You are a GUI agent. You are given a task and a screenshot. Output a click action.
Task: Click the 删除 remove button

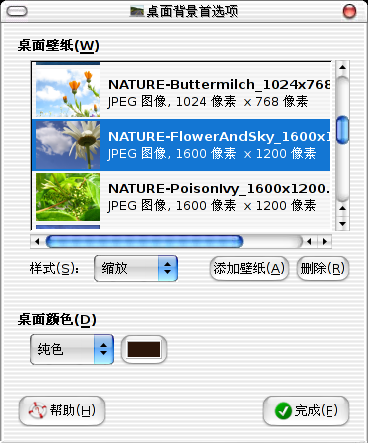pos(323,268)
